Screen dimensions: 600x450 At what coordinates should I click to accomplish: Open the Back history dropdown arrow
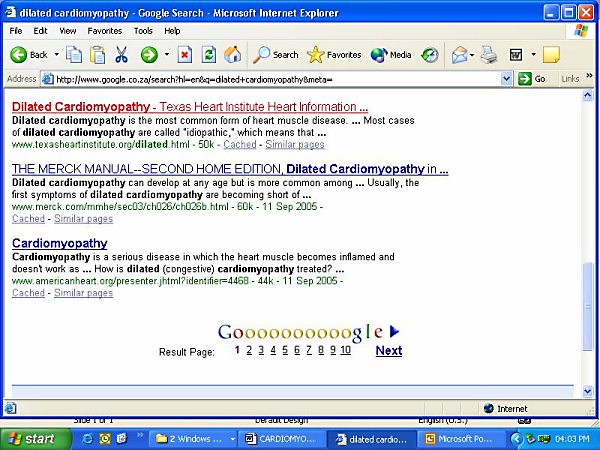[x=56, y=55]
